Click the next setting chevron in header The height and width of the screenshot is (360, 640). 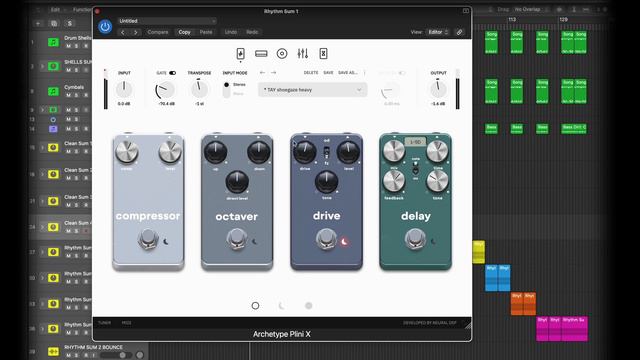136,32
